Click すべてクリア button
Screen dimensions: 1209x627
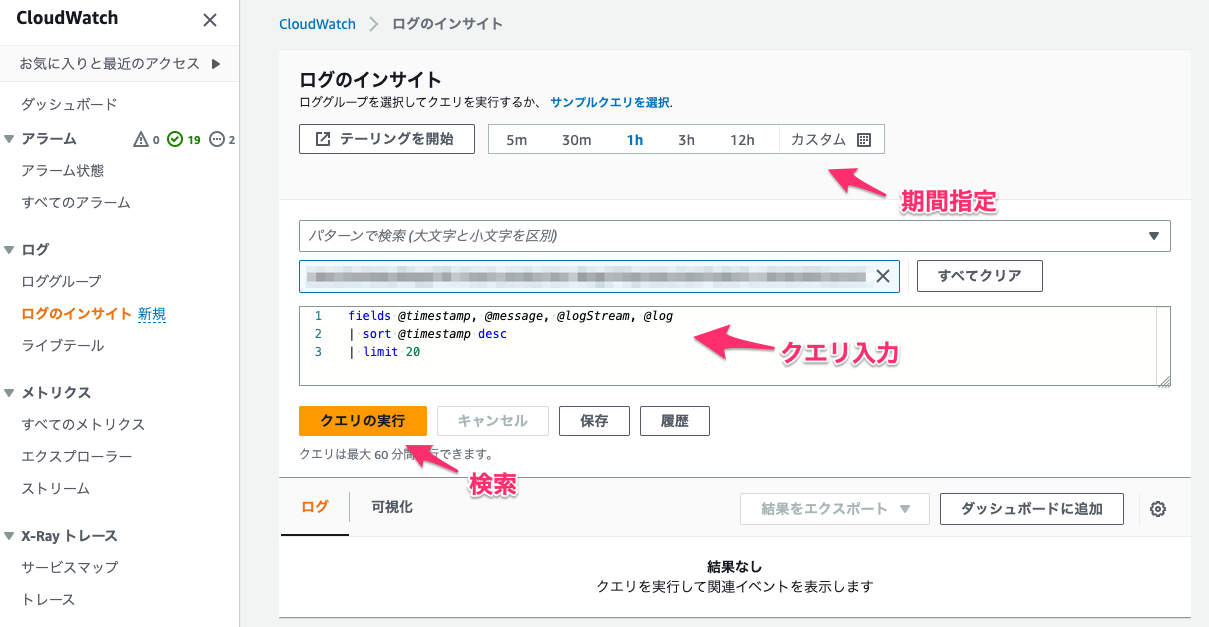coord(980,276)
